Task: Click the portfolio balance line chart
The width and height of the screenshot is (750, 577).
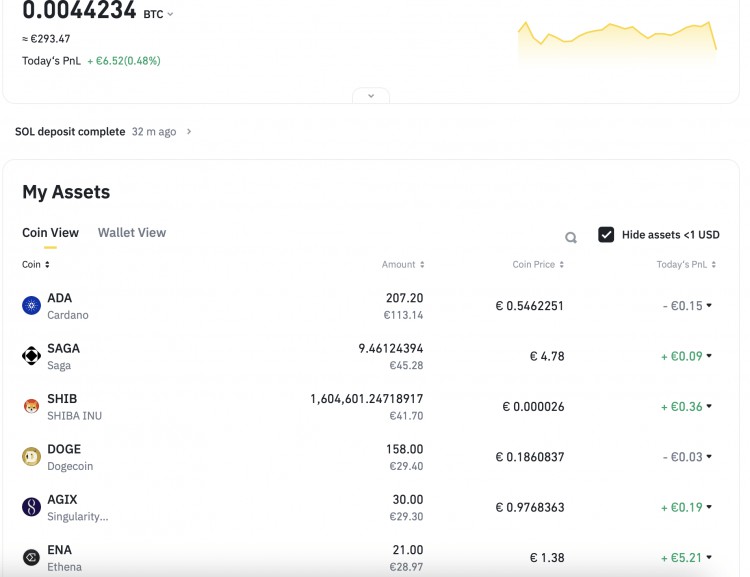Action: [617, 42]
